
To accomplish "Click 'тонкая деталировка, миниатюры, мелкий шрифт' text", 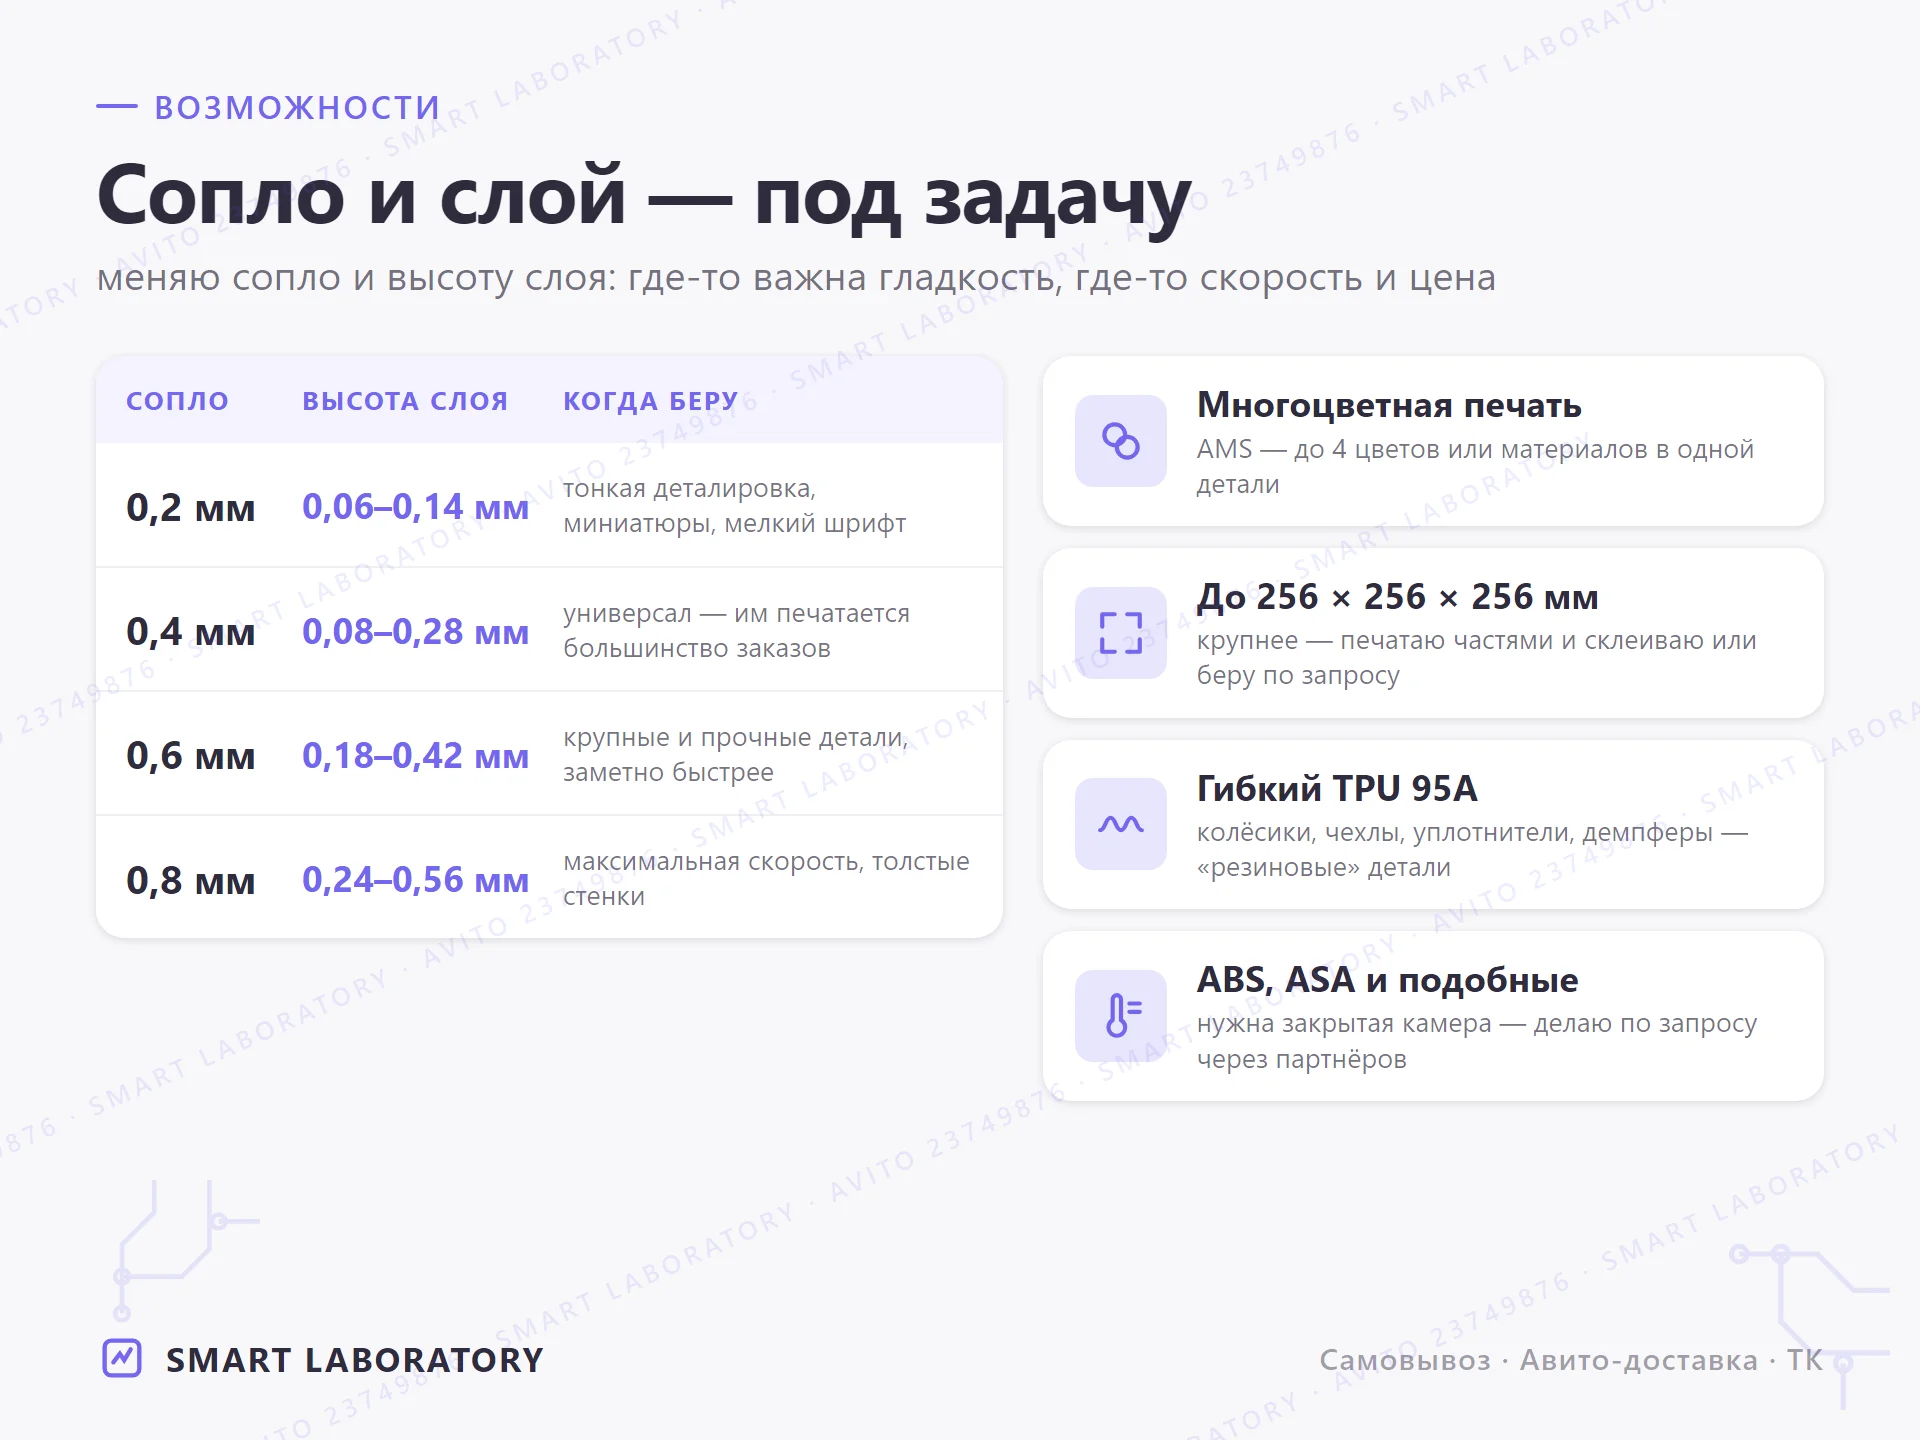I will click(x=735, y=506).
